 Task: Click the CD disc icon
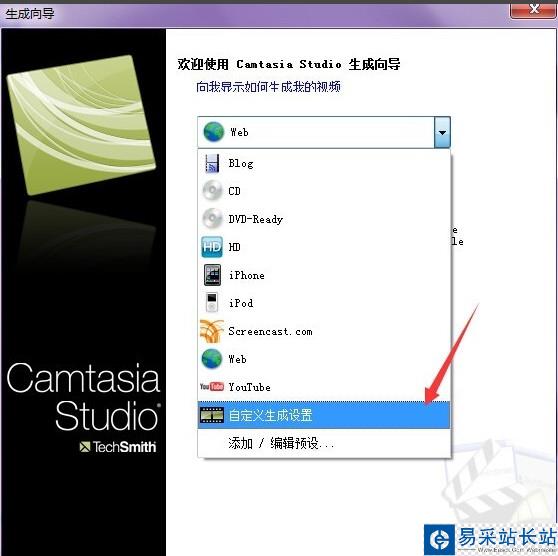(212, 191)
